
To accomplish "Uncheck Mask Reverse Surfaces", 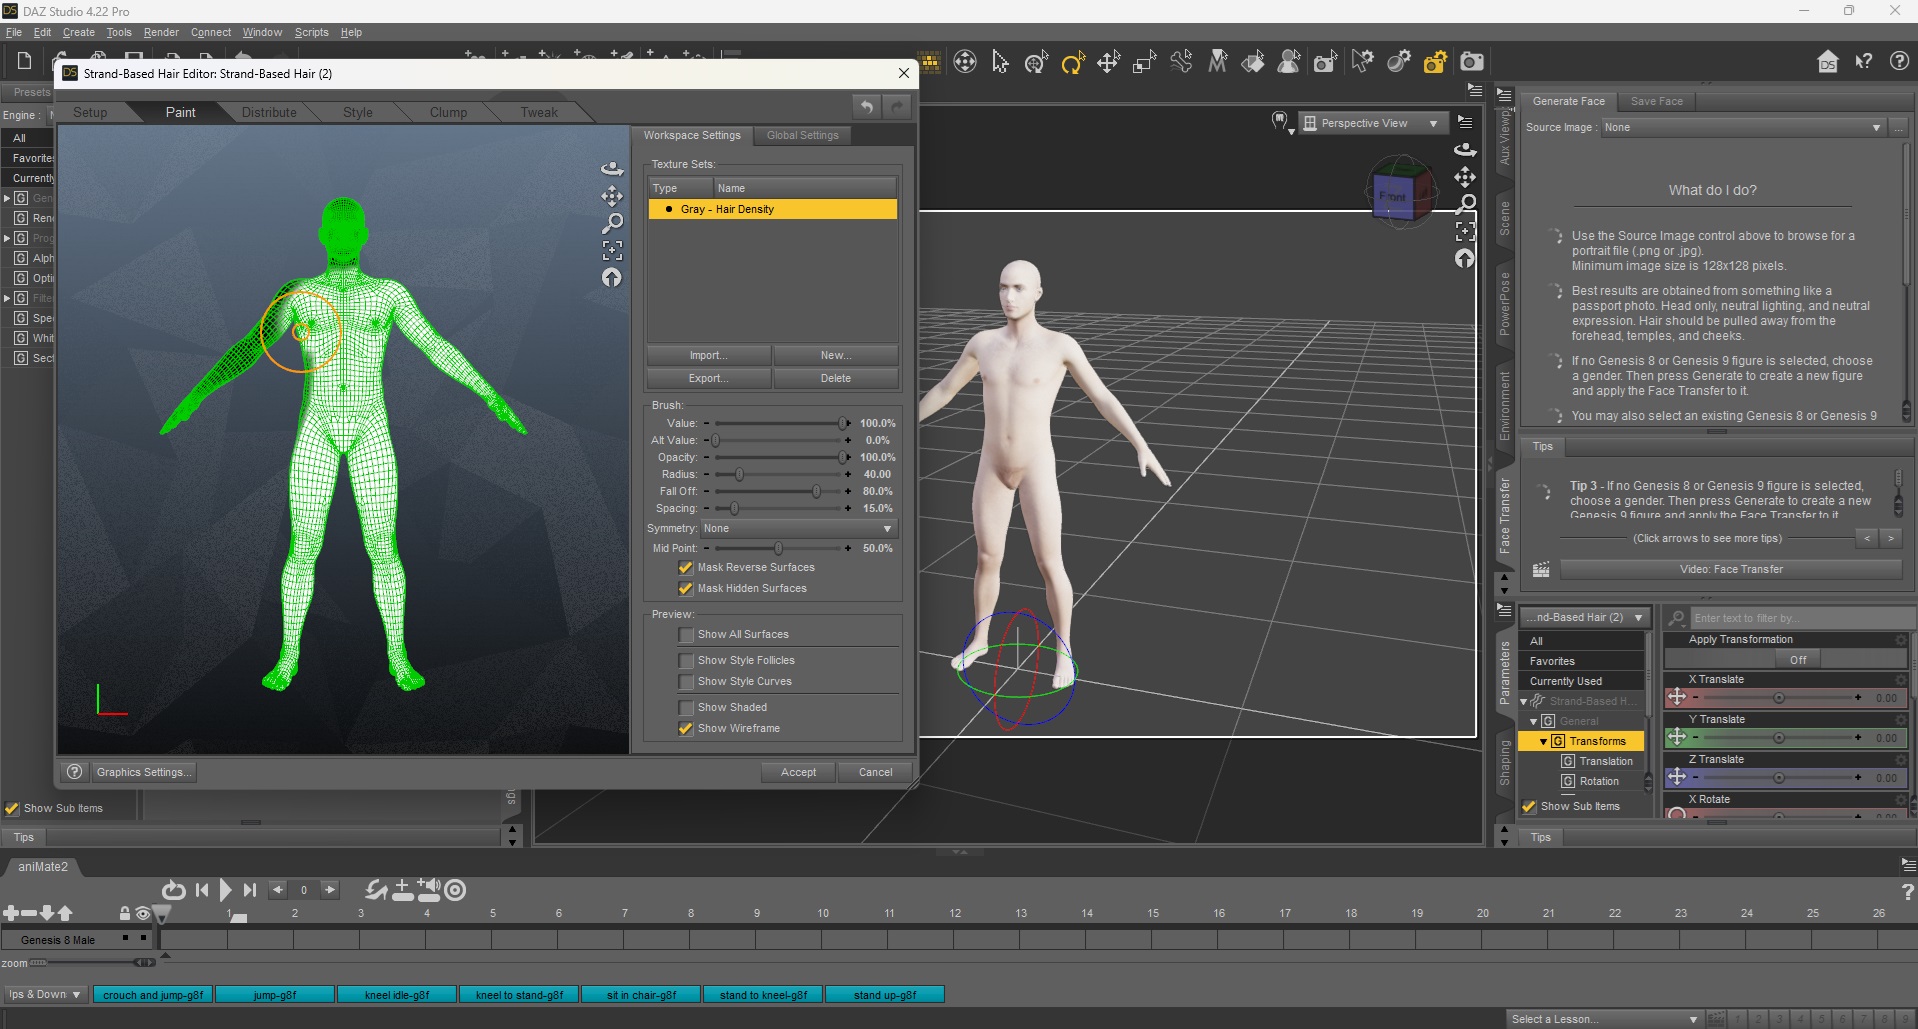I will pos(685,567).
